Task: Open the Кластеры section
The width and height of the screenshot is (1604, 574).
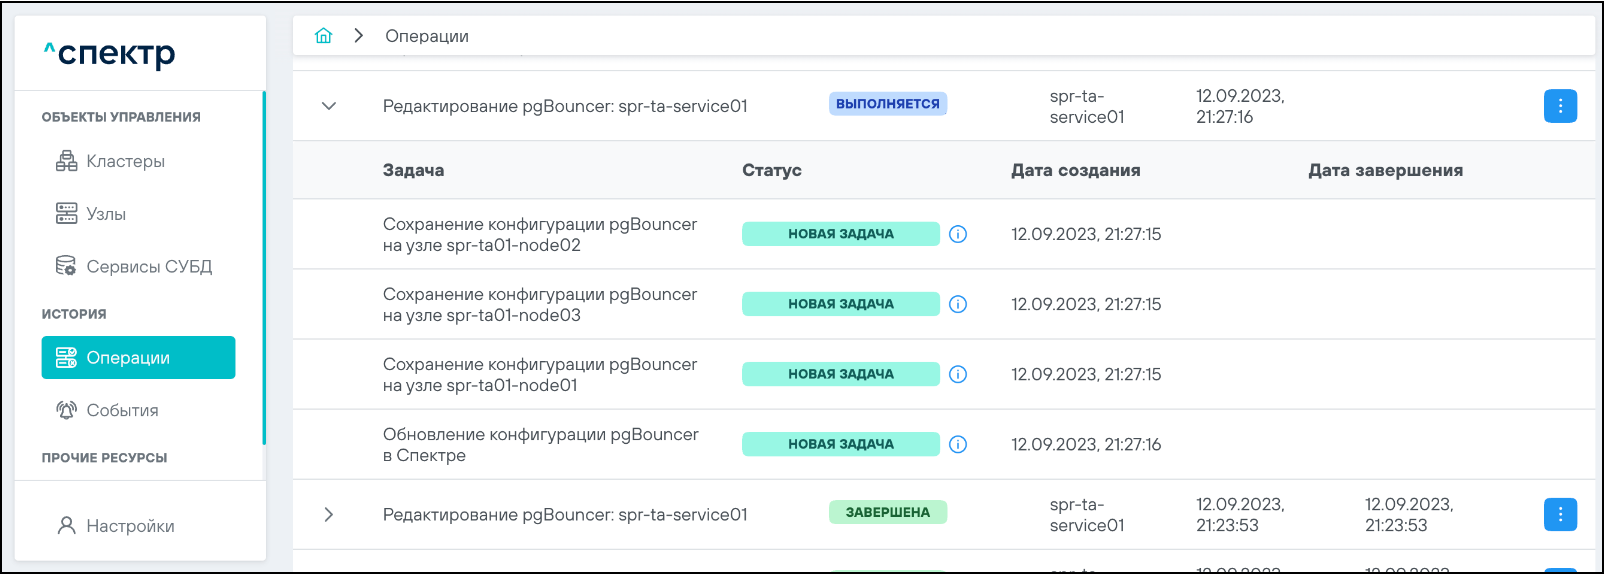Action: [125, 161]
